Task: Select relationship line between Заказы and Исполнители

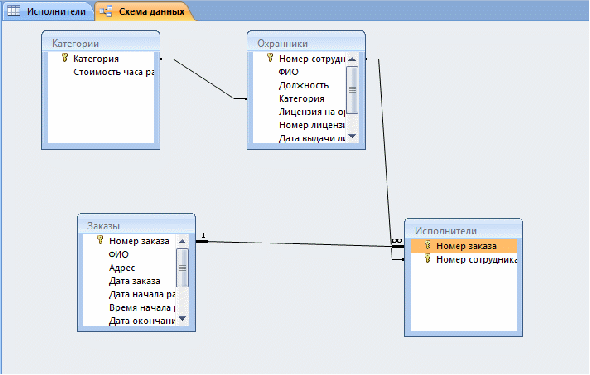Action: [301, 244]
